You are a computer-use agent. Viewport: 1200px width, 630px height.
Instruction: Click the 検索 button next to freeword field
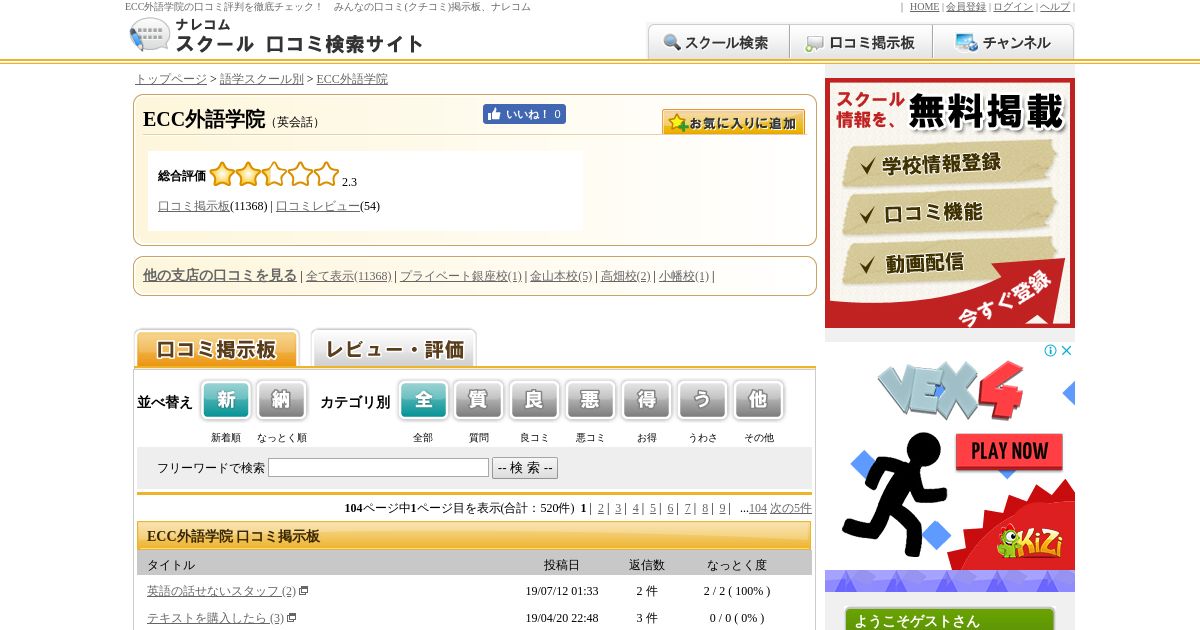coord(525,468)
